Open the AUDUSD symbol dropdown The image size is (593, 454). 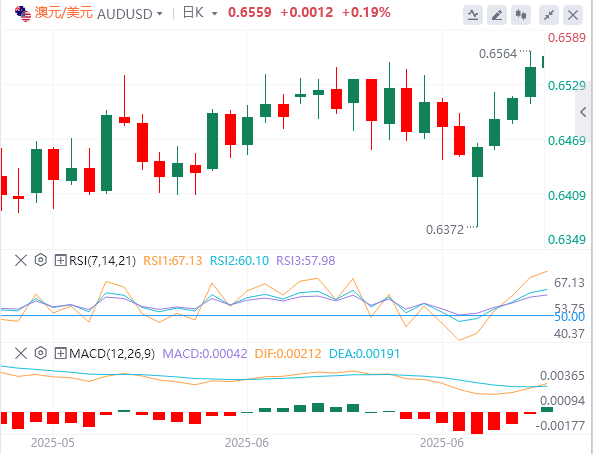point(130,14)
